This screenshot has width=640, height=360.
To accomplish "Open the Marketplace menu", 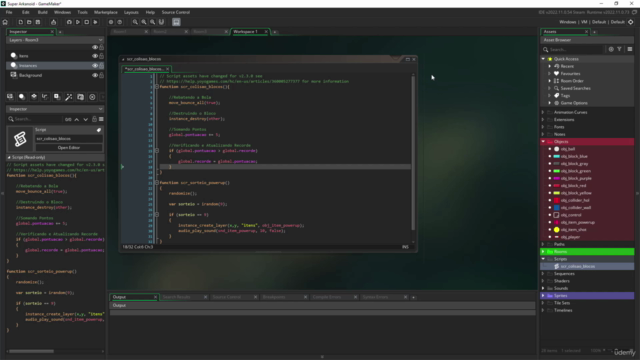I will tap(106, 12).
